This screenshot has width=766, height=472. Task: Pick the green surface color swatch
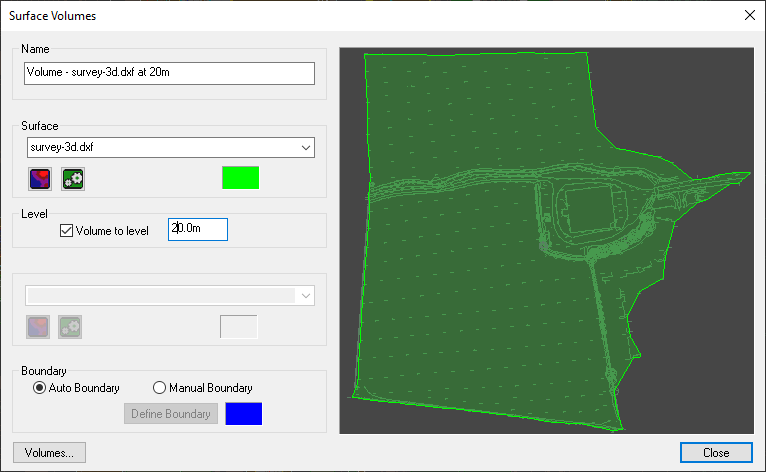click(240, 178)
